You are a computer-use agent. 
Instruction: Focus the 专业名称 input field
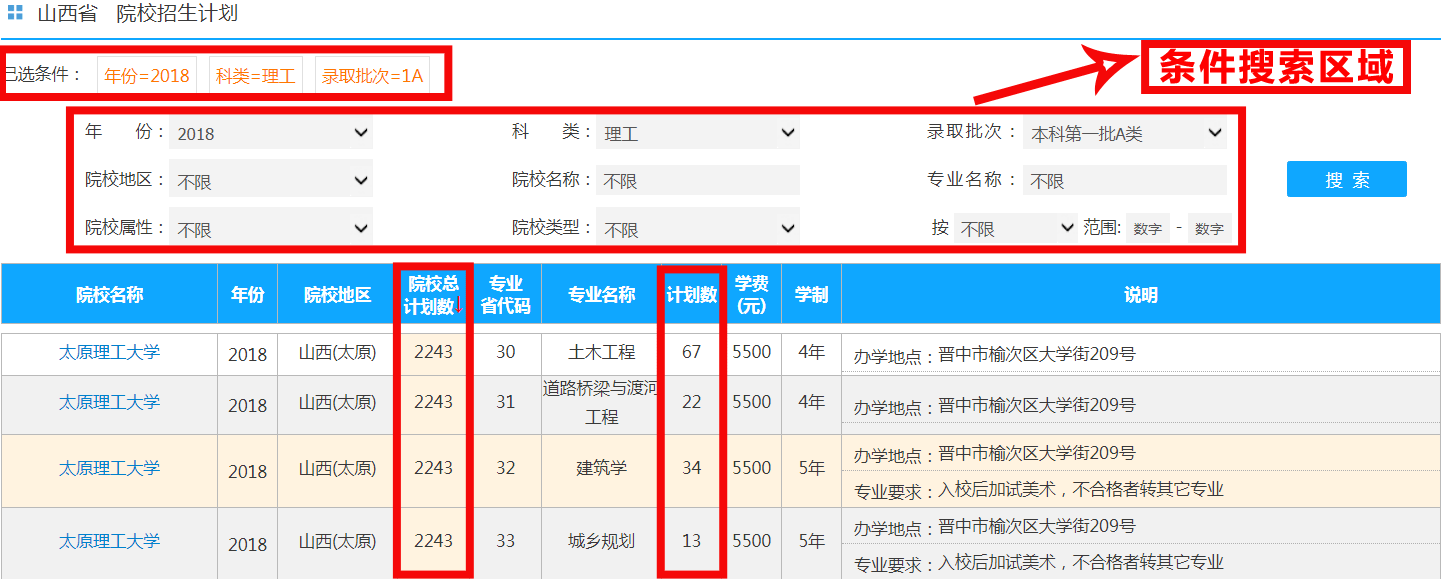(1124, 181)
